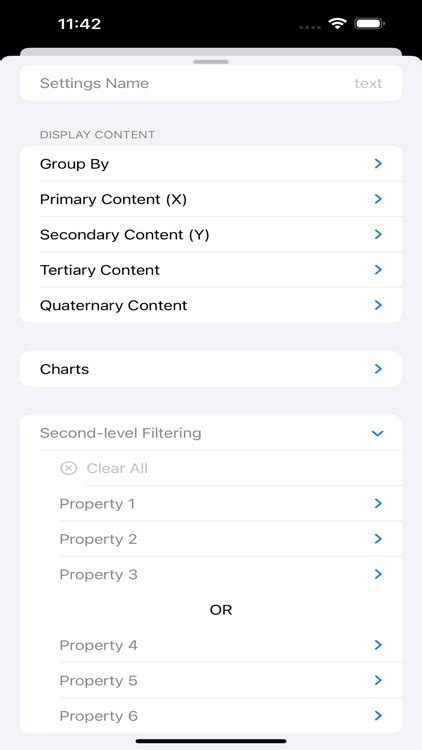Tap the Clear All text button

[117, 468]
